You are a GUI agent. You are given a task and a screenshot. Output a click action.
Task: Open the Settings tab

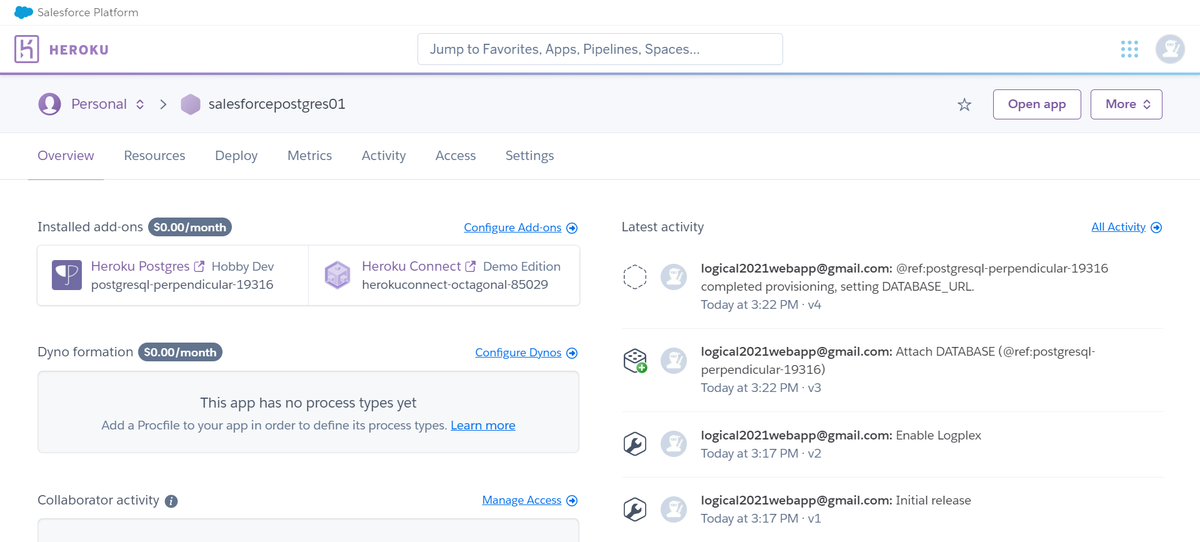click(x=529, y=156)
